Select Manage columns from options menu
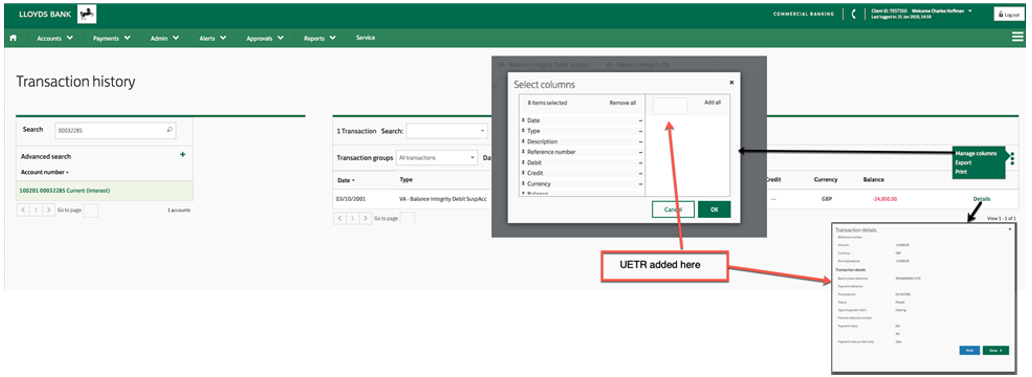Viewport: 1032px width, 377px height. click(975, 153)
